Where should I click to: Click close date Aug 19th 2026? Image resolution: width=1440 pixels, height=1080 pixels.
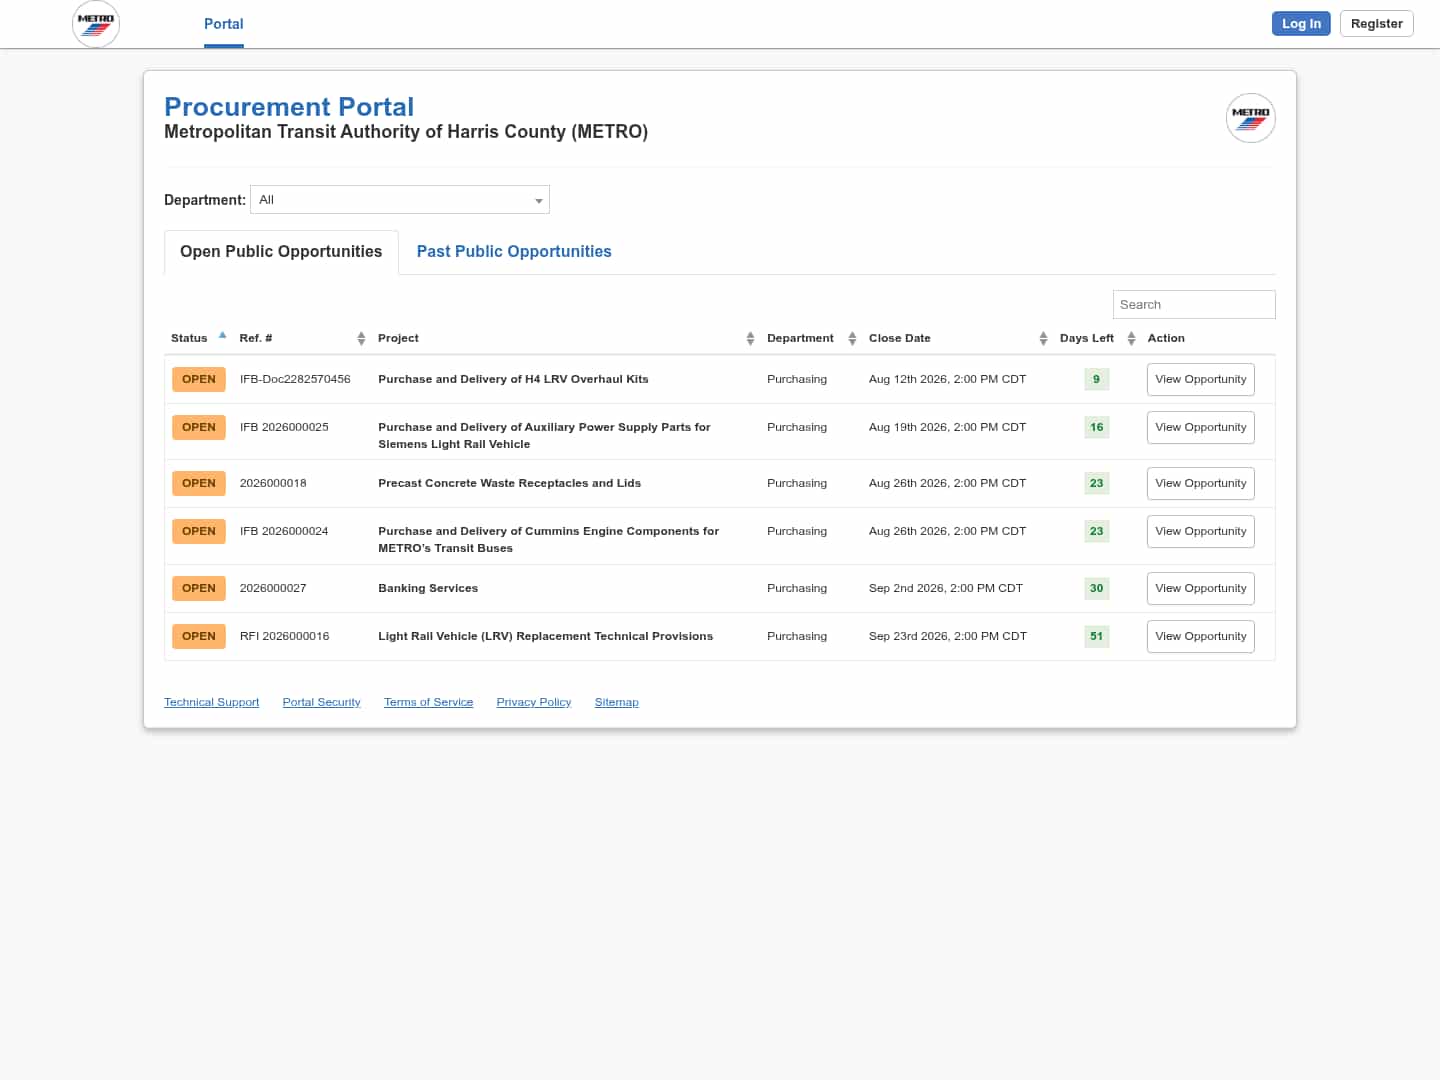(x=948, y=428)
